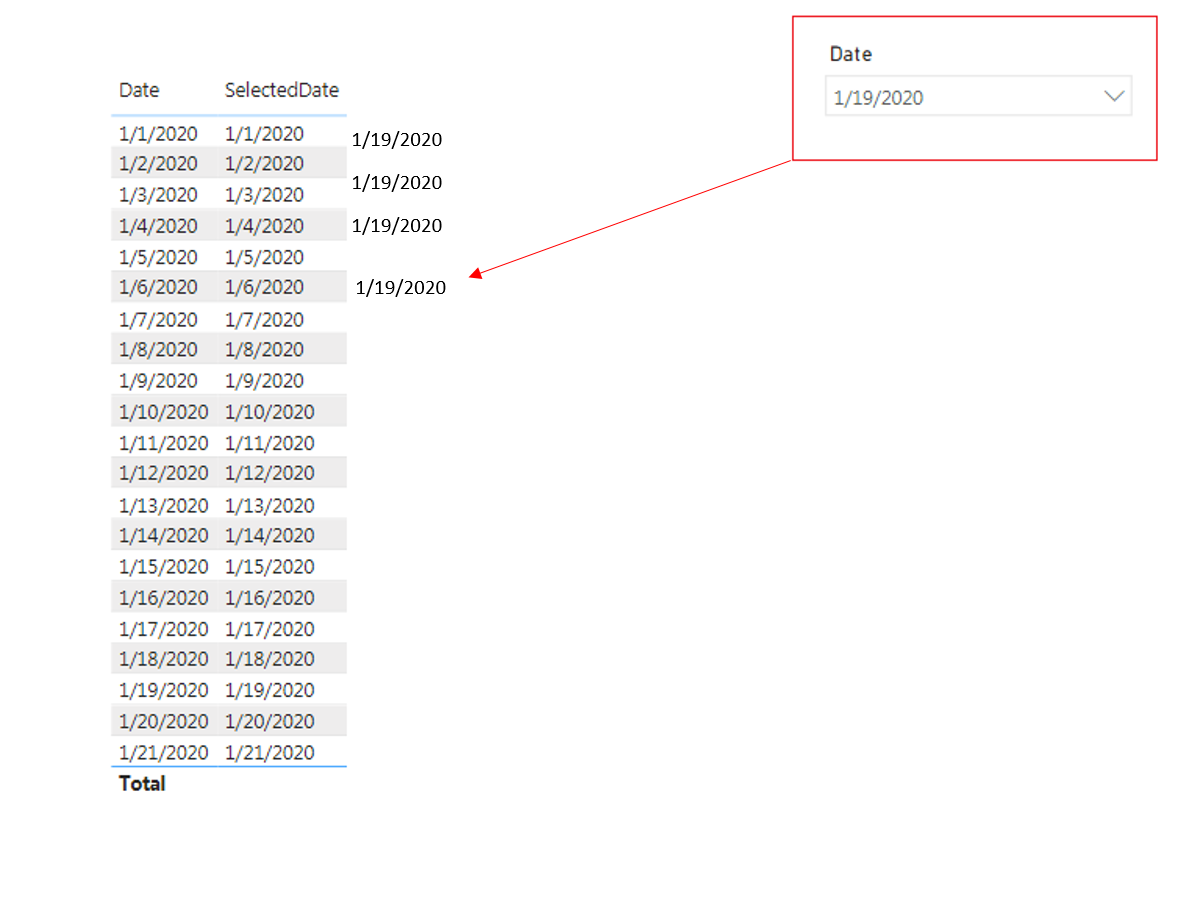This screenshot has width=1178, height=897.
Task: Click 1/7/2020 in the SelectedDate column
Action: (264, 320)
